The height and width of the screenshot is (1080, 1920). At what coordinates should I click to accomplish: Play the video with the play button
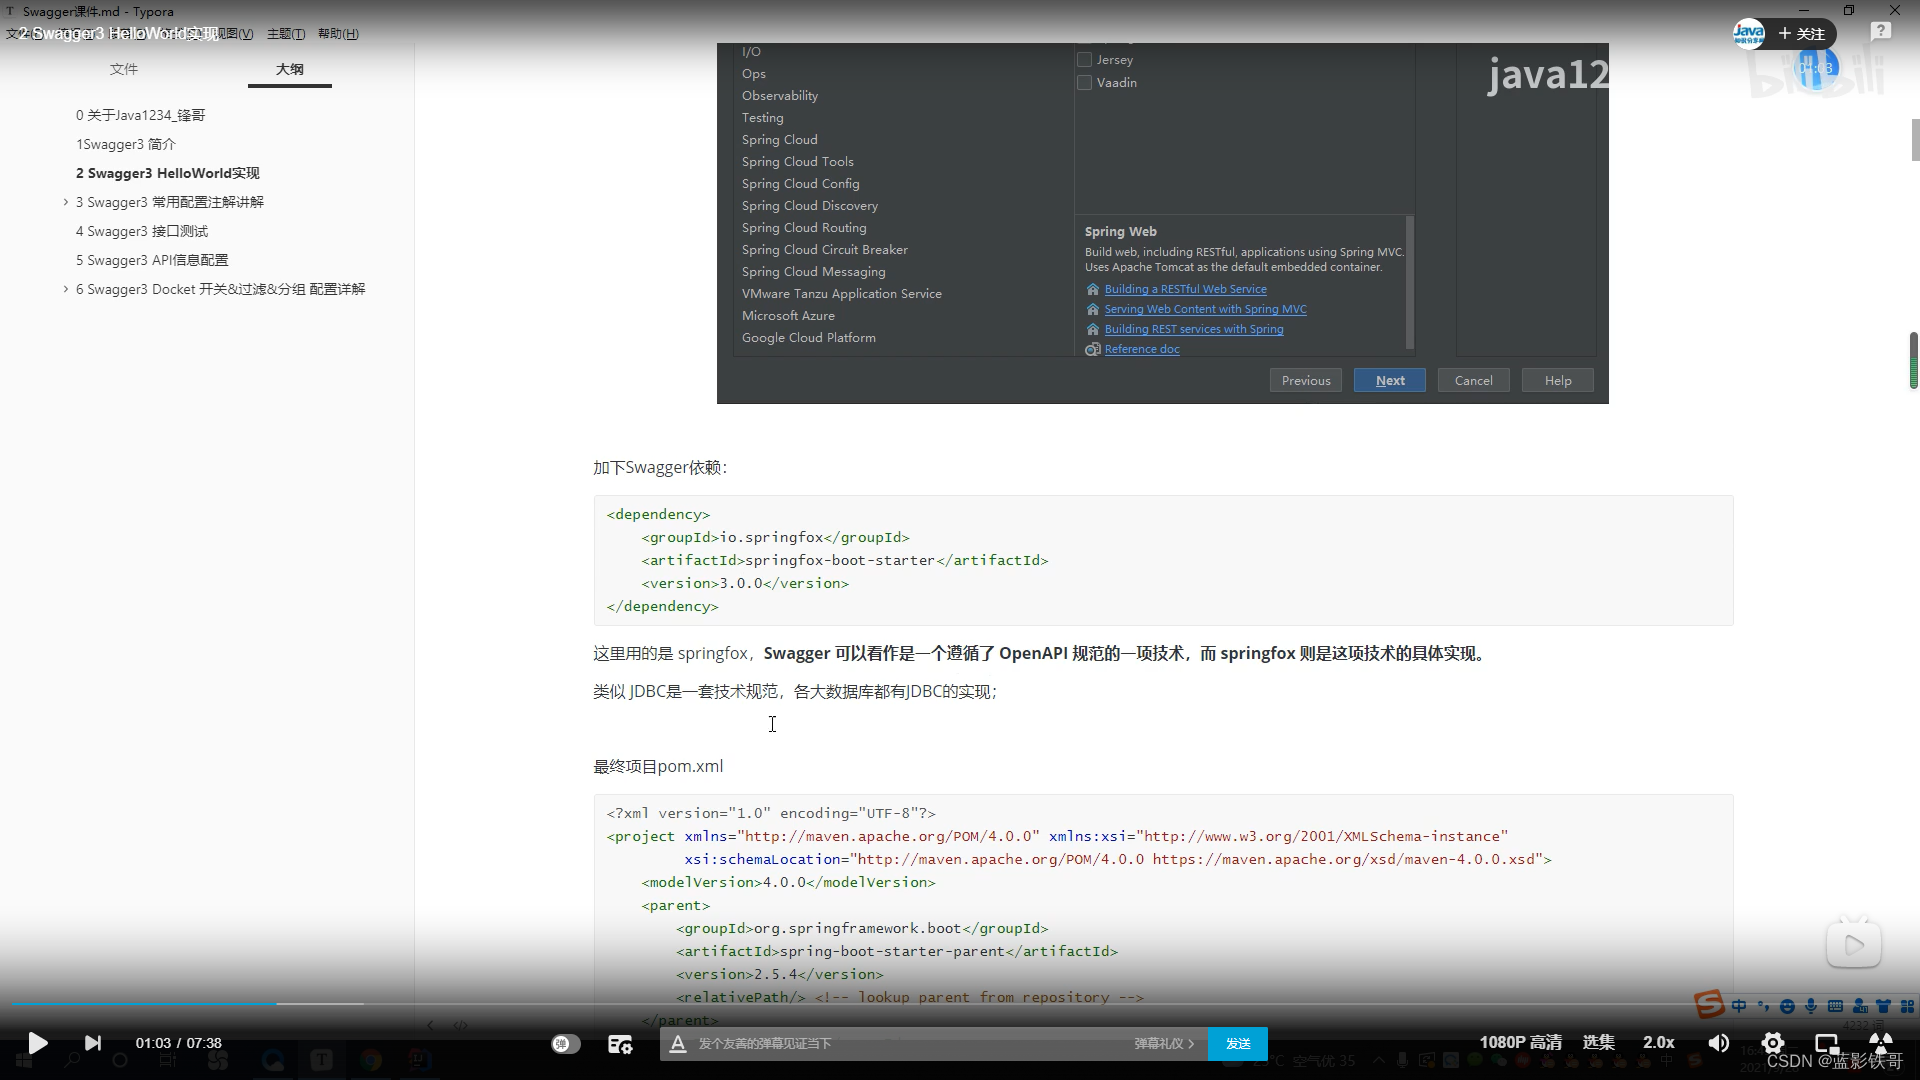click(x=38, y=1043)
